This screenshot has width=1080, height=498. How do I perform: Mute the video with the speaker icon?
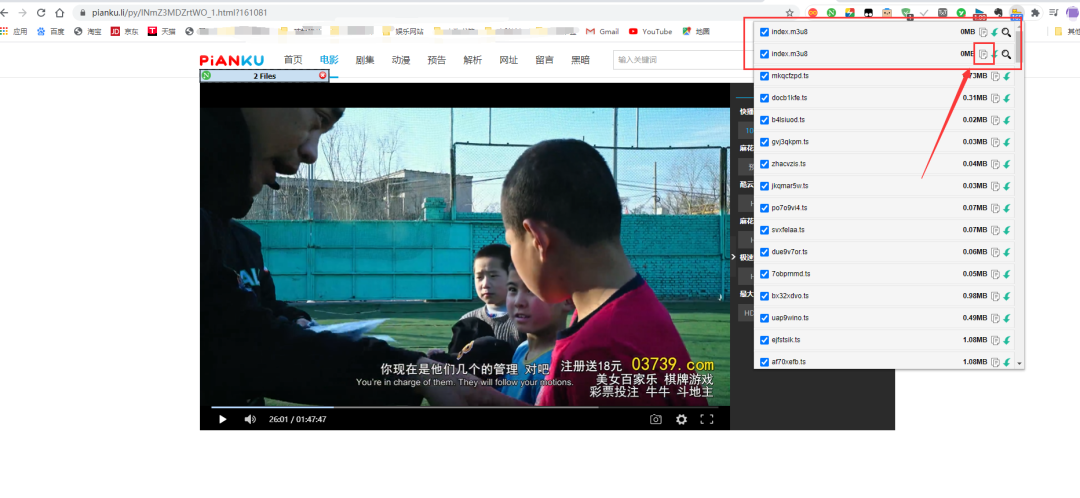point(250,419)
